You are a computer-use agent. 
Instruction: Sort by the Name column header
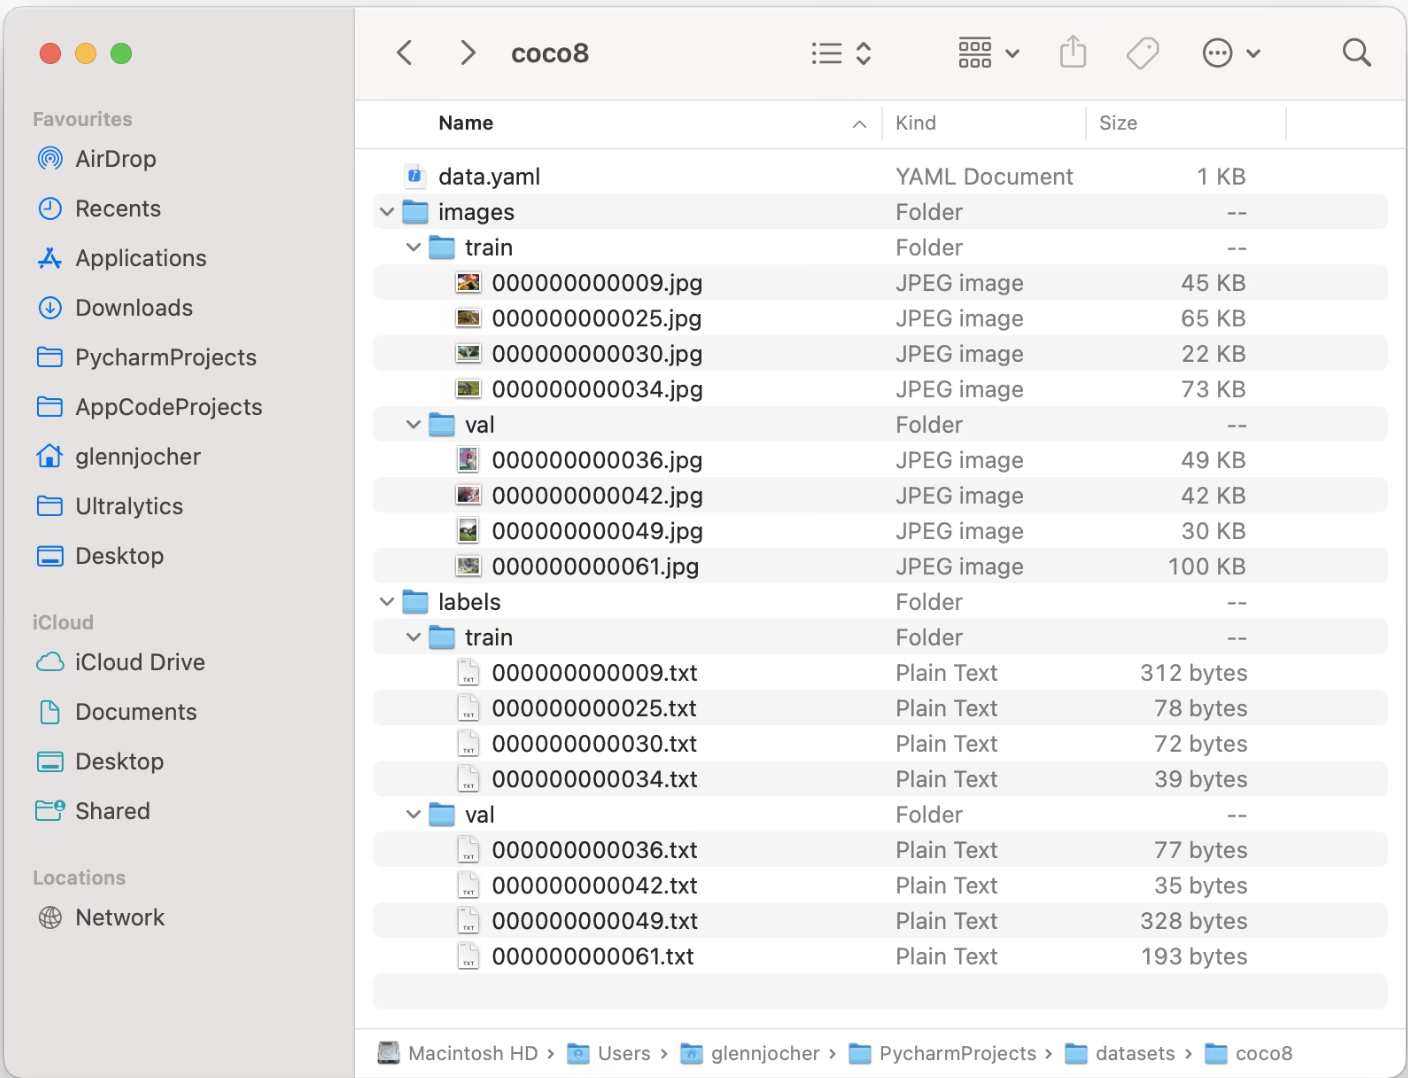466,123
